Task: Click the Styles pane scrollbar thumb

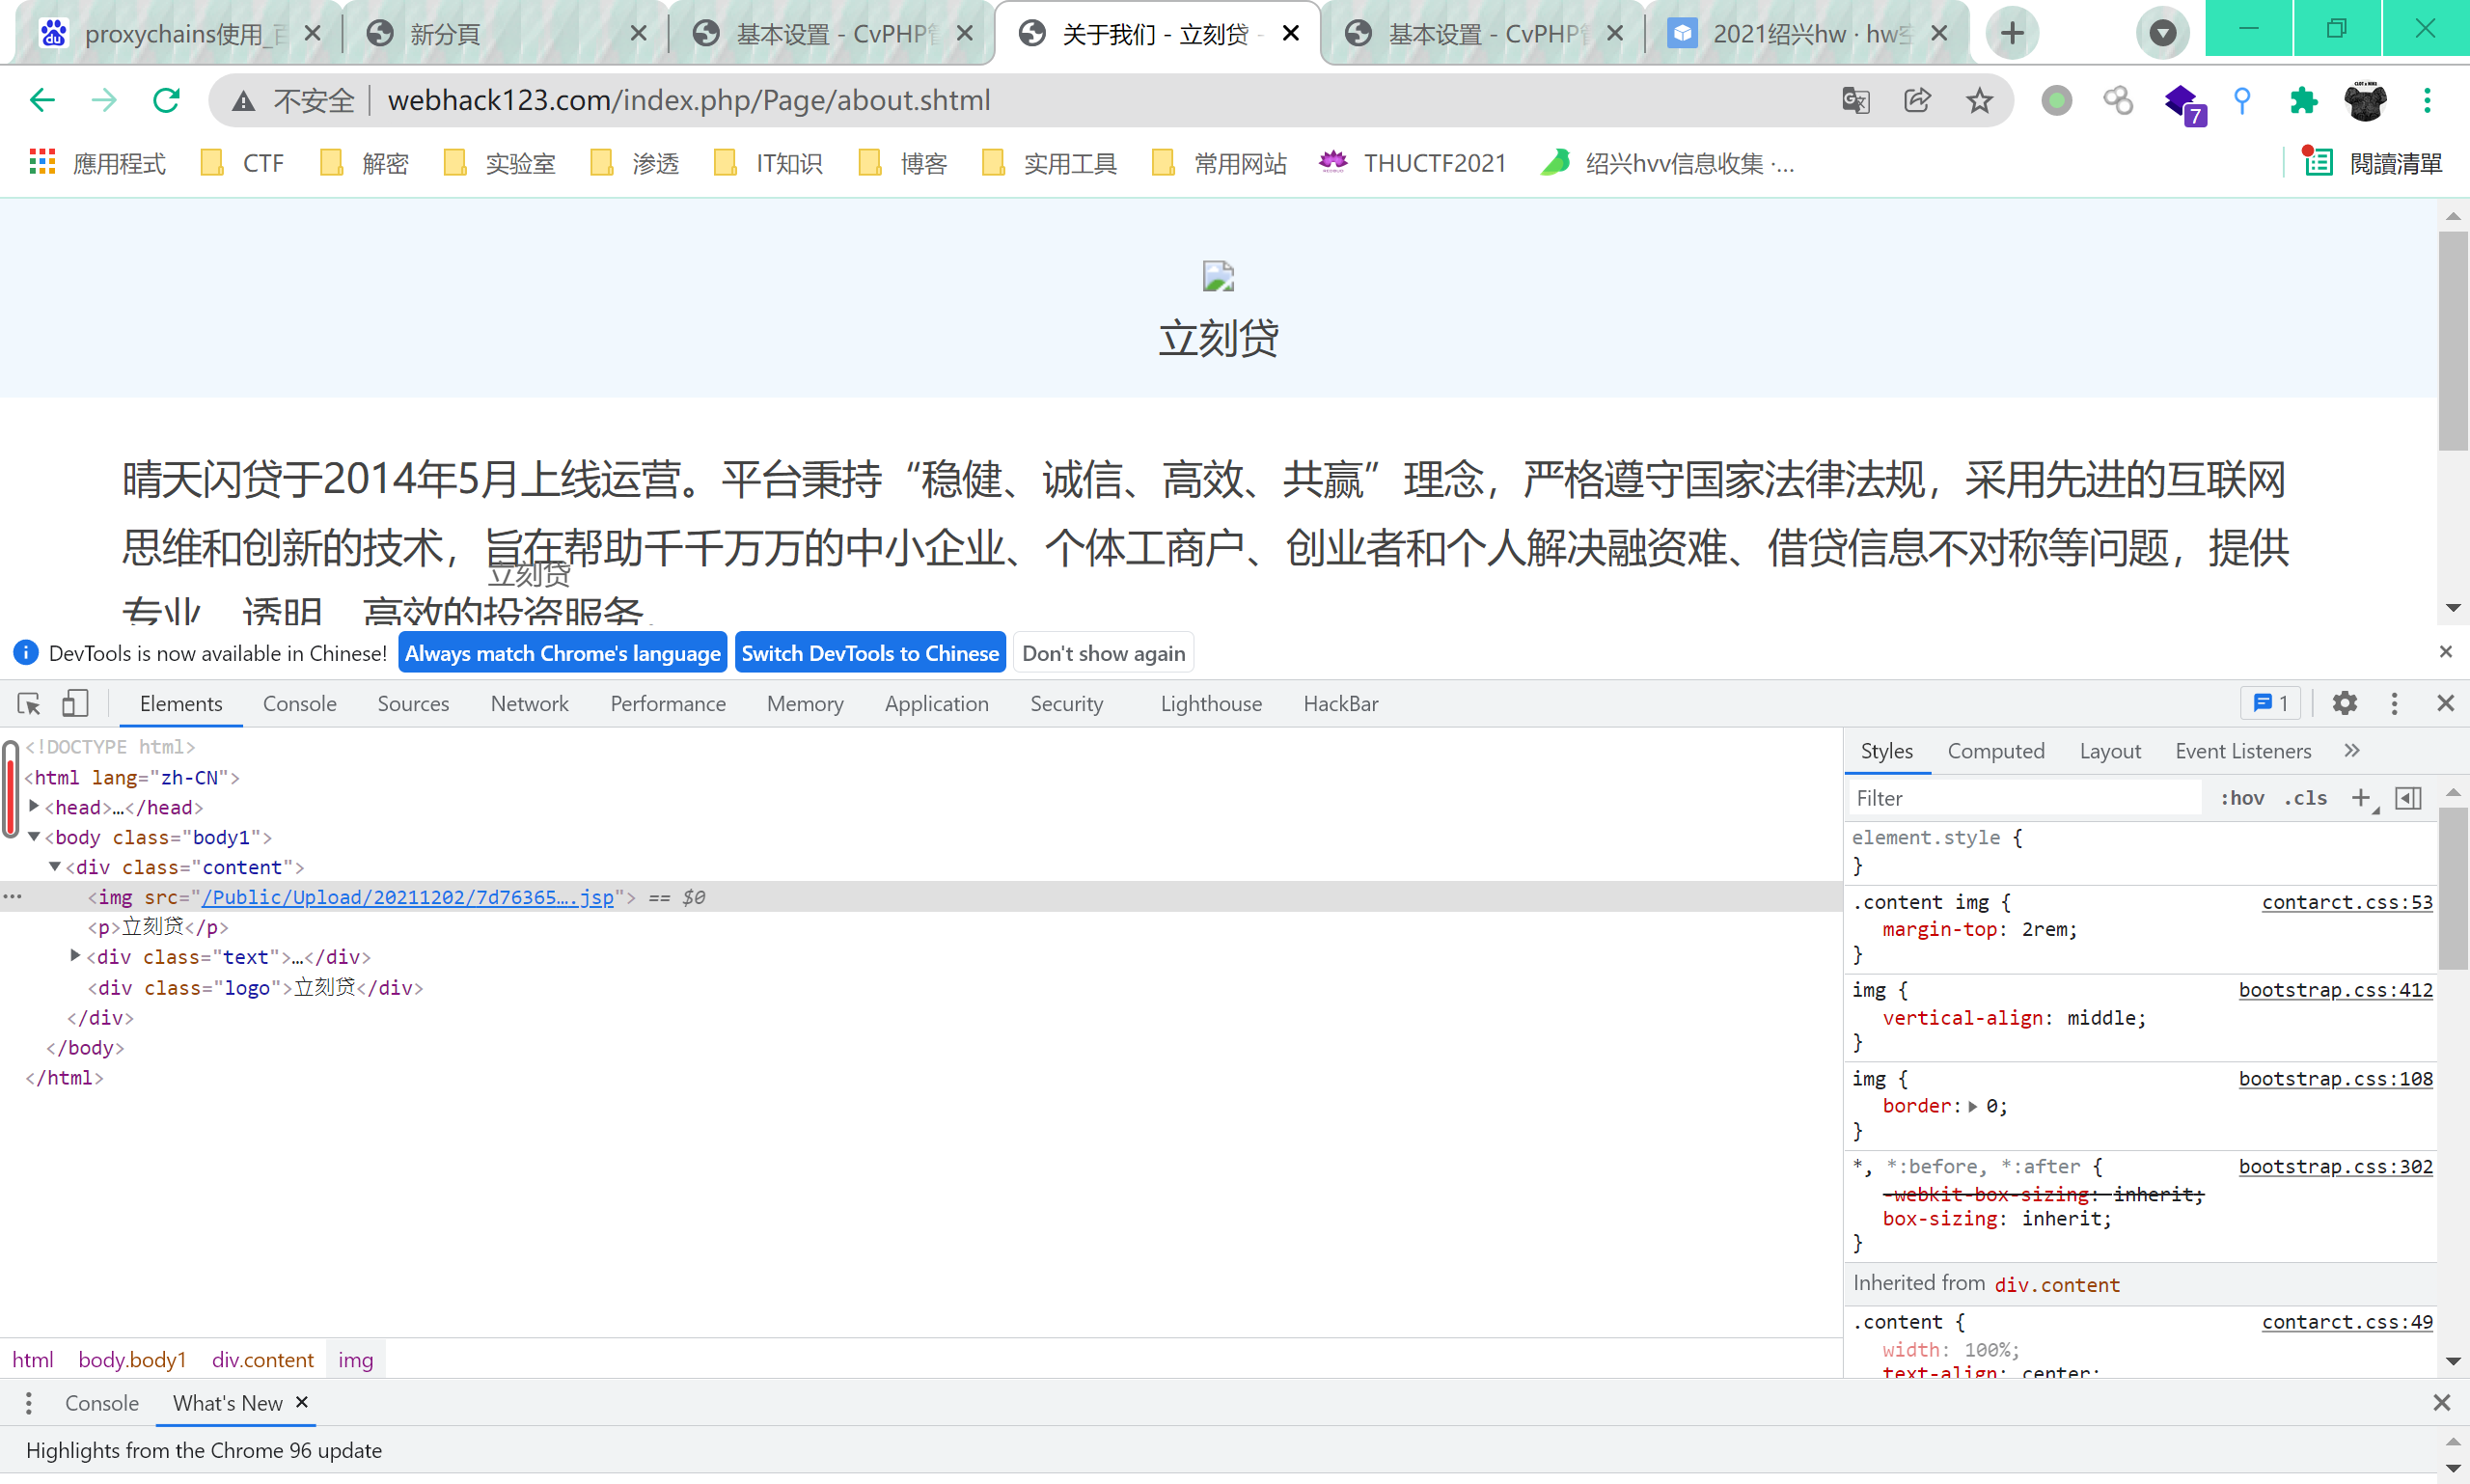Action: click(x=2453, y=888)
